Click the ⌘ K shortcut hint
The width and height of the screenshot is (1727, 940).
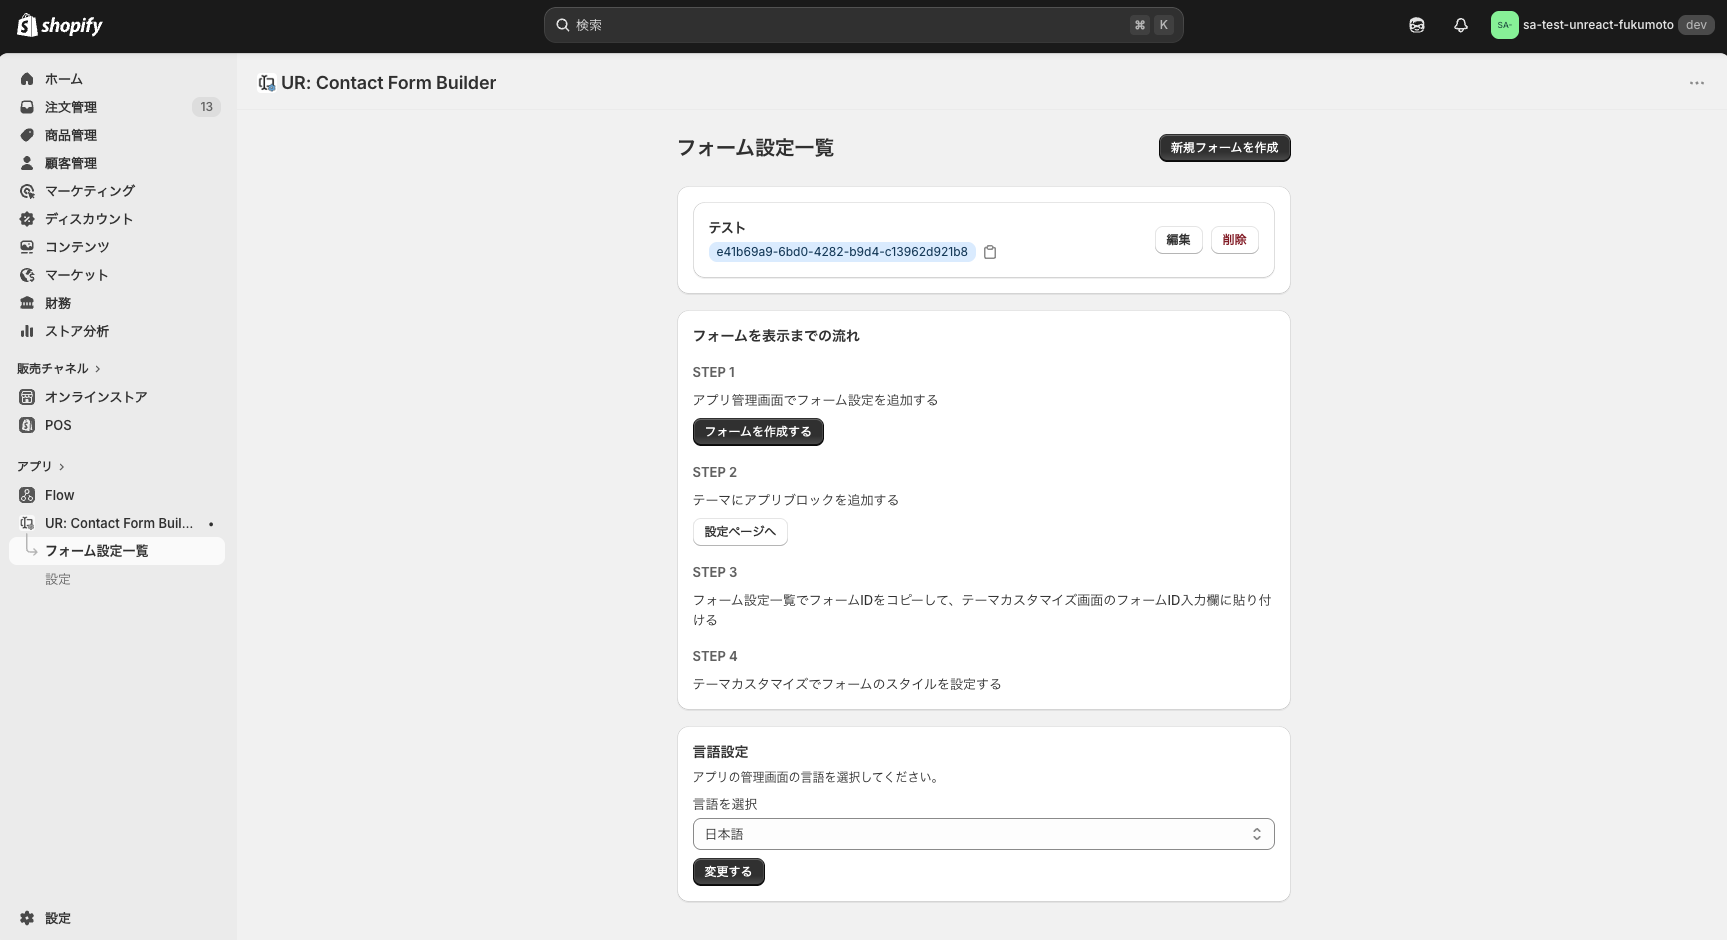click(x=1151, y=25)
